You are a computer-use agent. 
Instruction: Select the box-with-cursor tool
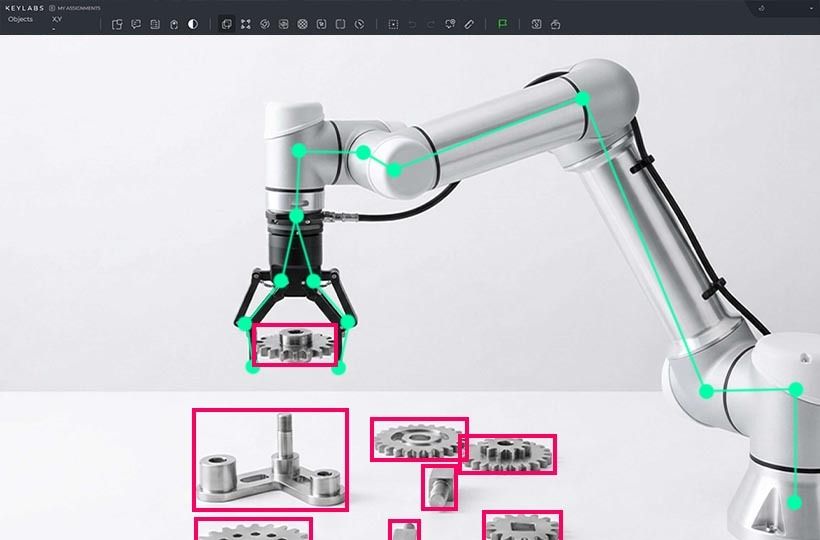(x=322, y=24)
